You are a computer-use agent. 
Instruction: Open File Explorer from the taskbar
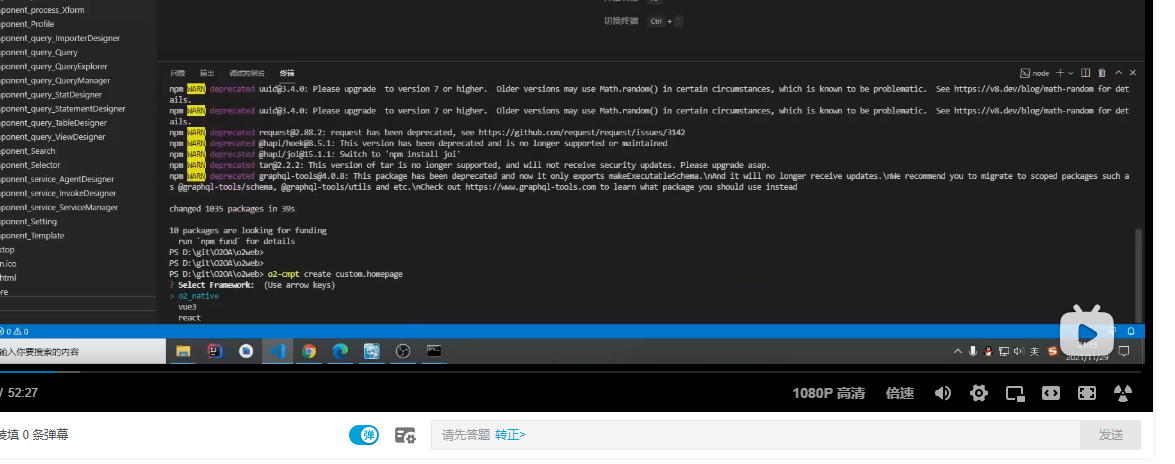click(184, 351)
